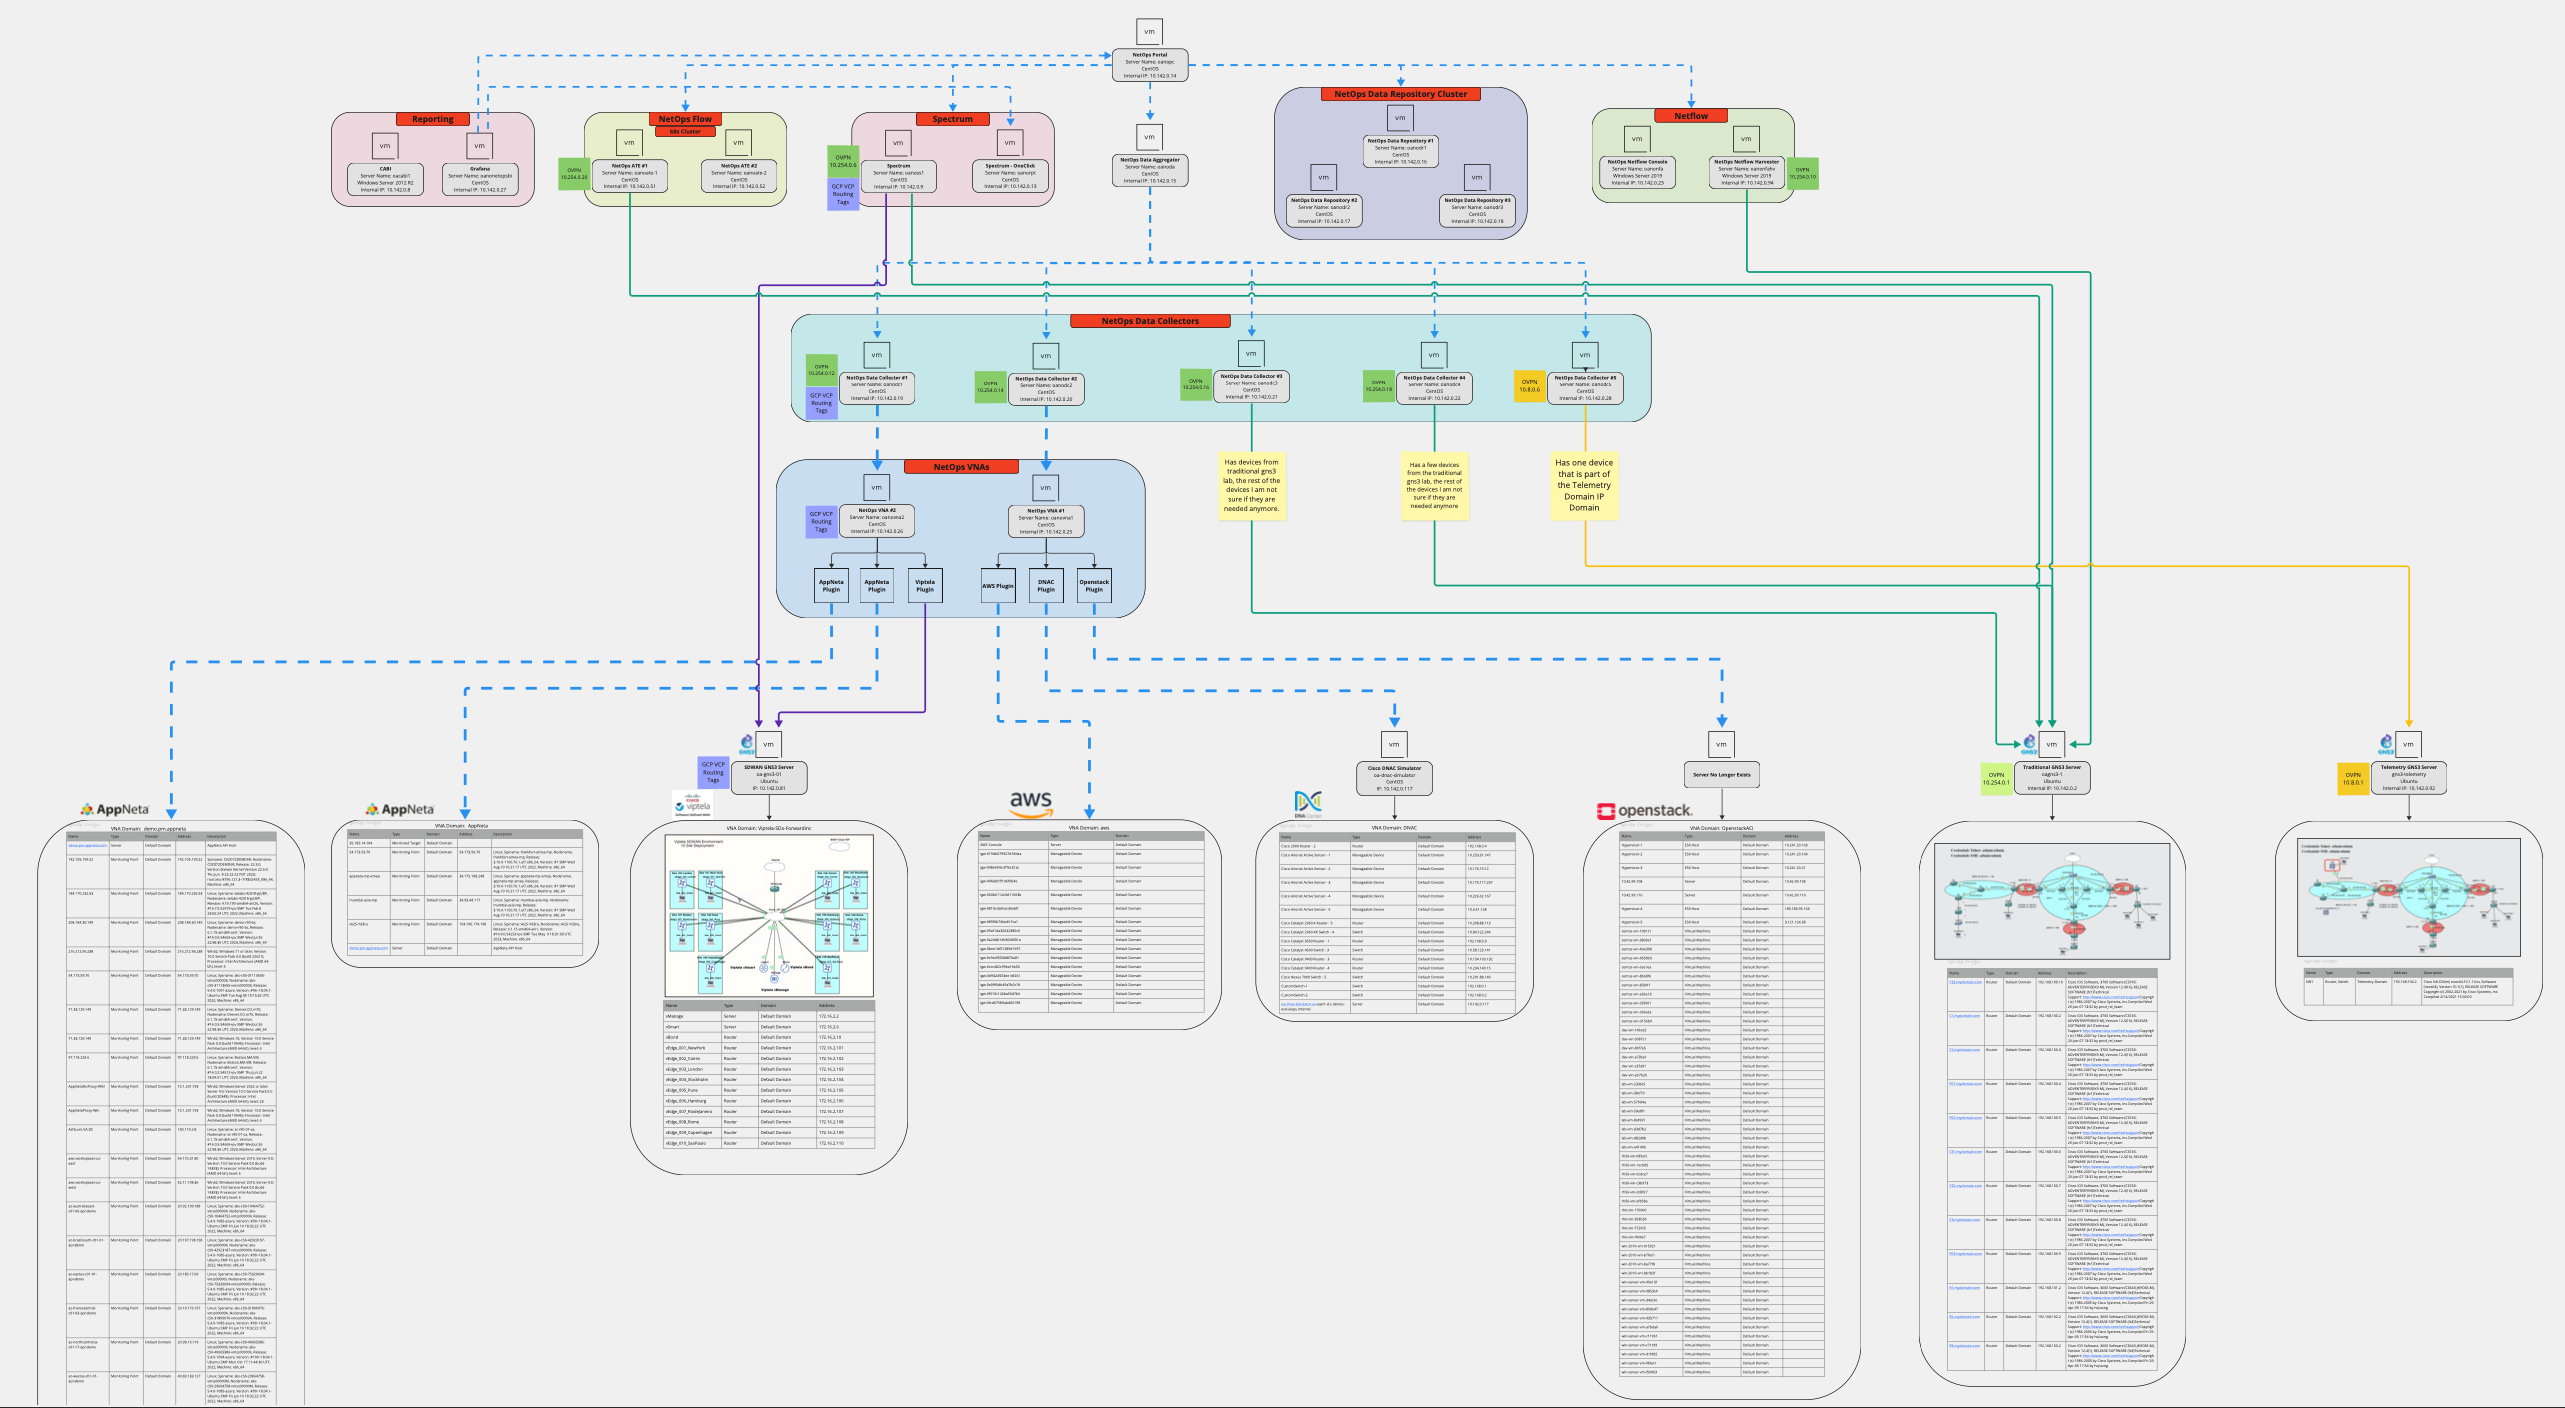Open the Telemetry GNS3 topology thumbnail
2565x1408 pixels.
2408,897
